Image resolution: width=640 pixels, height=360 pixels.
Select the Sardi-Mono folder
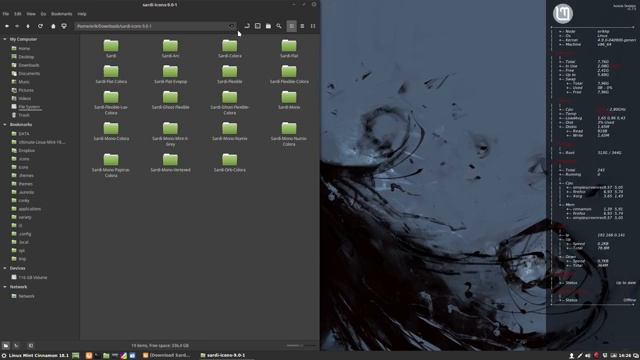point(289,100)
